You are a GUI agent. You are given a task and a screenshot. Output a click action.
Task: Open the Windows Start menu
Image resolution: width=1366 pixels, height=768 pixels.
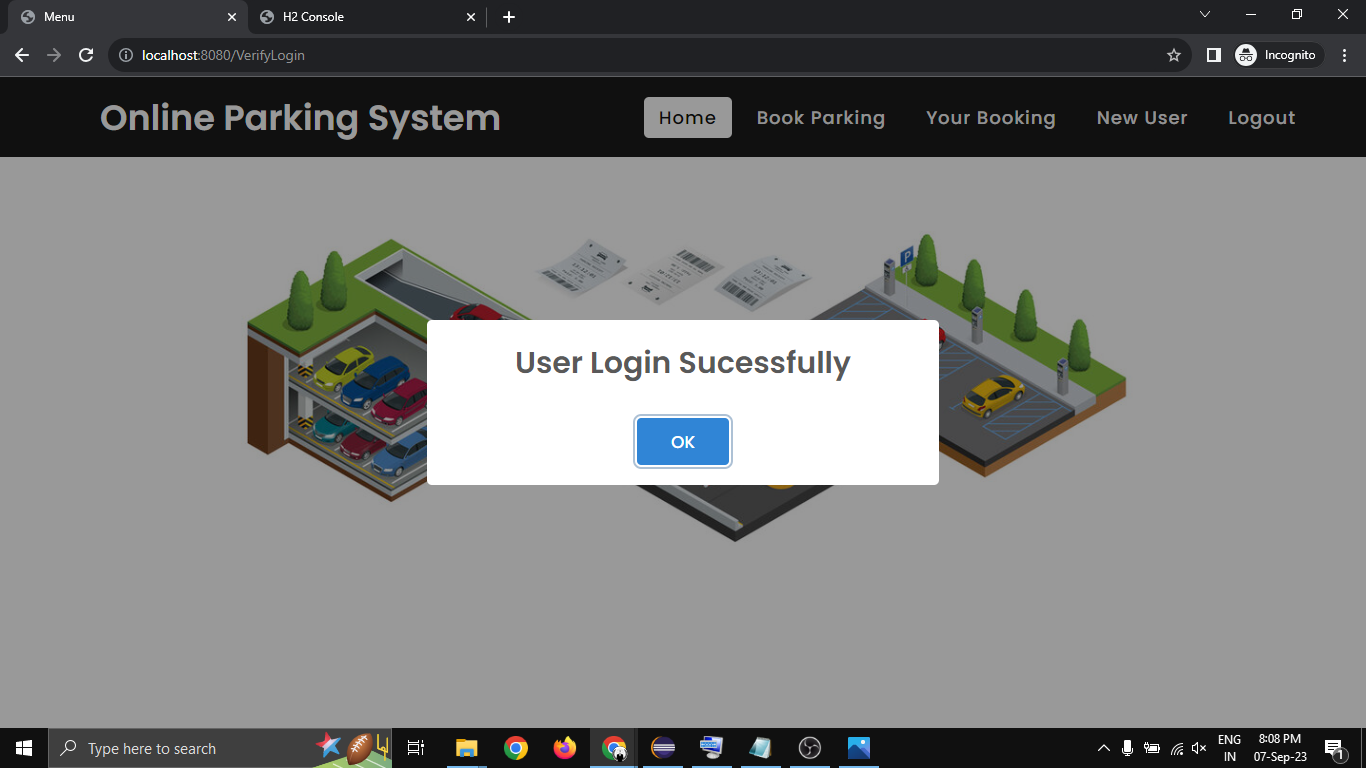24,748
